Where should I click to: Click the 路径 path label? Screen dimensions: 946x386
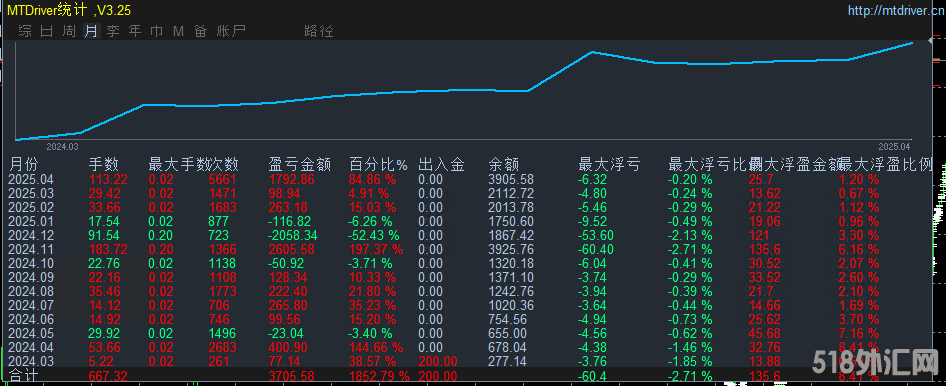319,31
